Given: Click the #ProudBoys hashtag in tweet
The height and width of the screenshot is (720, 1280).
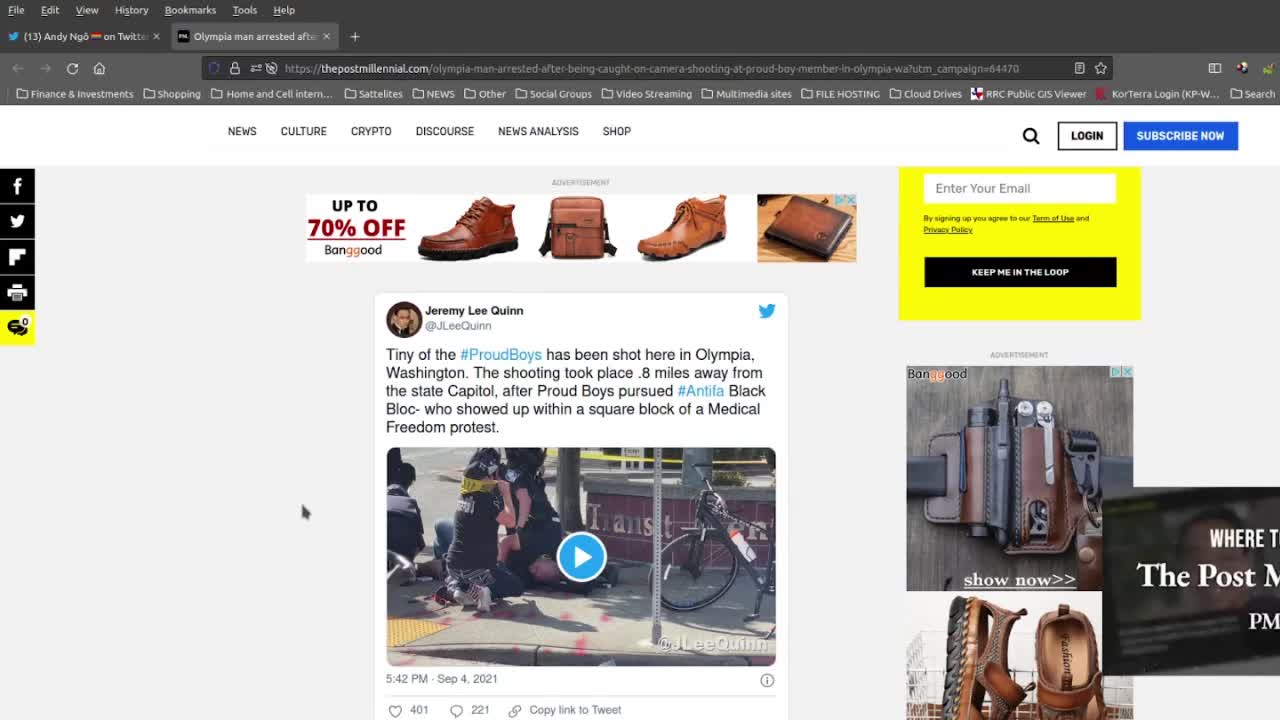Looking at the screenshot, I should pyautogui.click(x=501, y=355).
